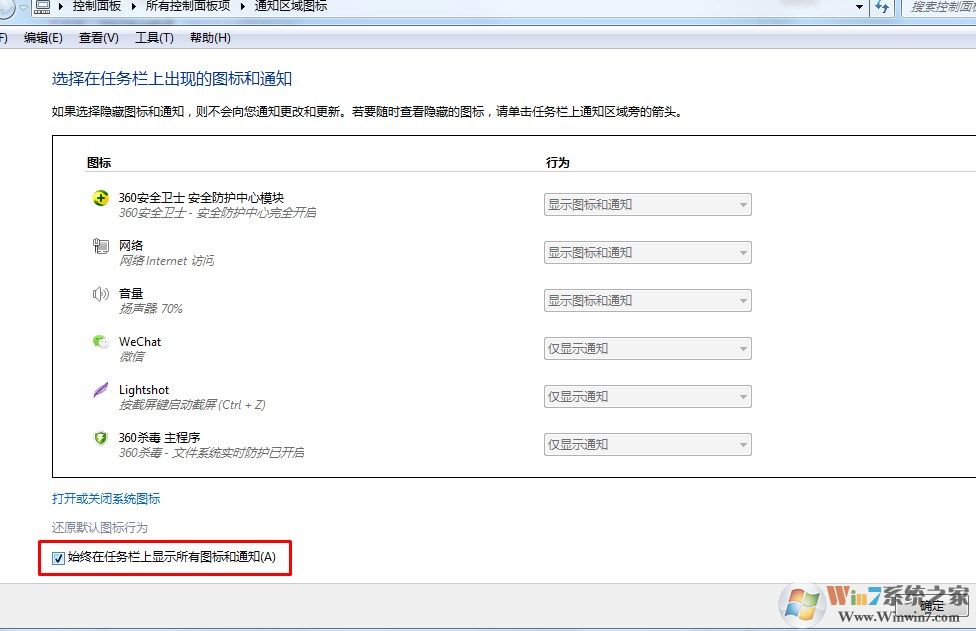Open the 帮助(H) menu
Viewport: 976px width, 631px height.
210,38
